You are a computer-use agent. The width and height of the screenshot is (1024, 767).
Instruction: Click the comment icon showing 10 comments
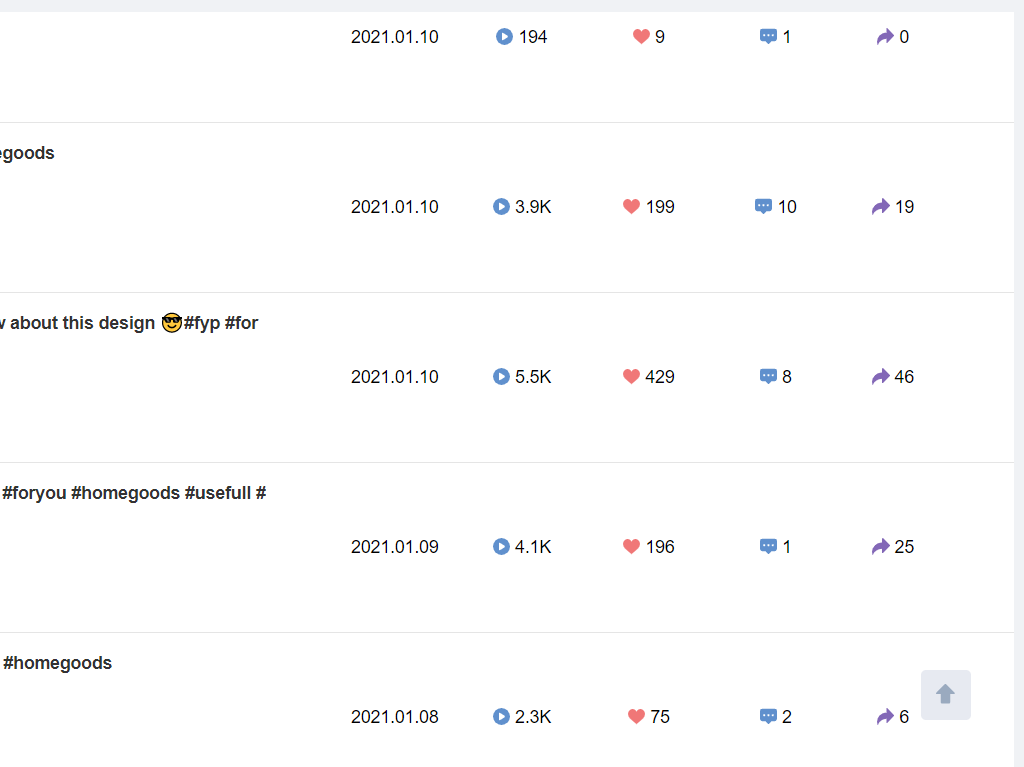763,207
